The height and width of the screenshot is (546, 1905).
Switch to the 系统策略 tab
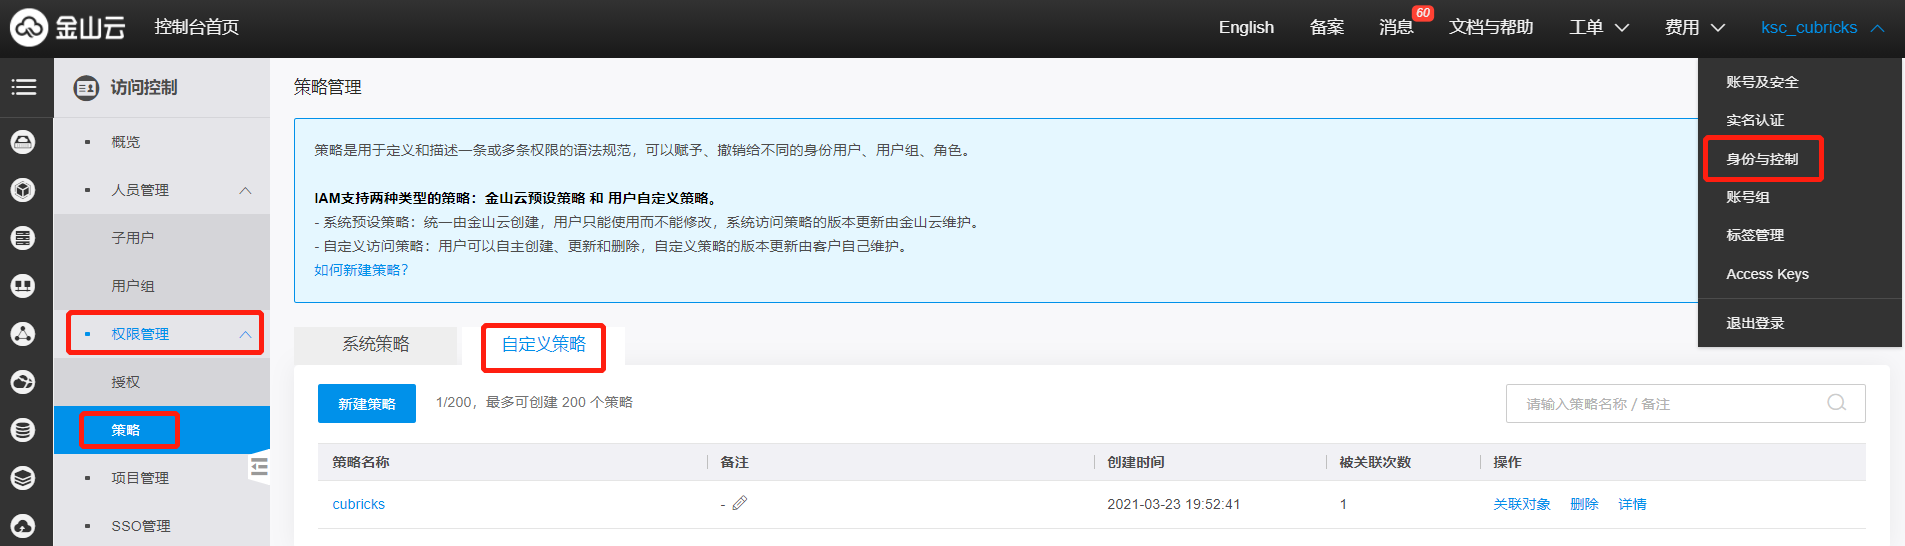376,344
